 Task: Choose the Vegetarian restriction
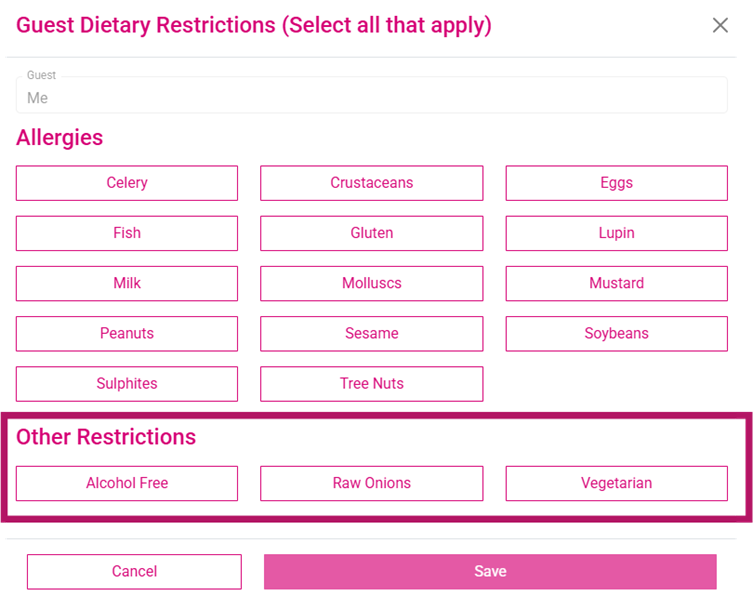(x=617, y=483)
